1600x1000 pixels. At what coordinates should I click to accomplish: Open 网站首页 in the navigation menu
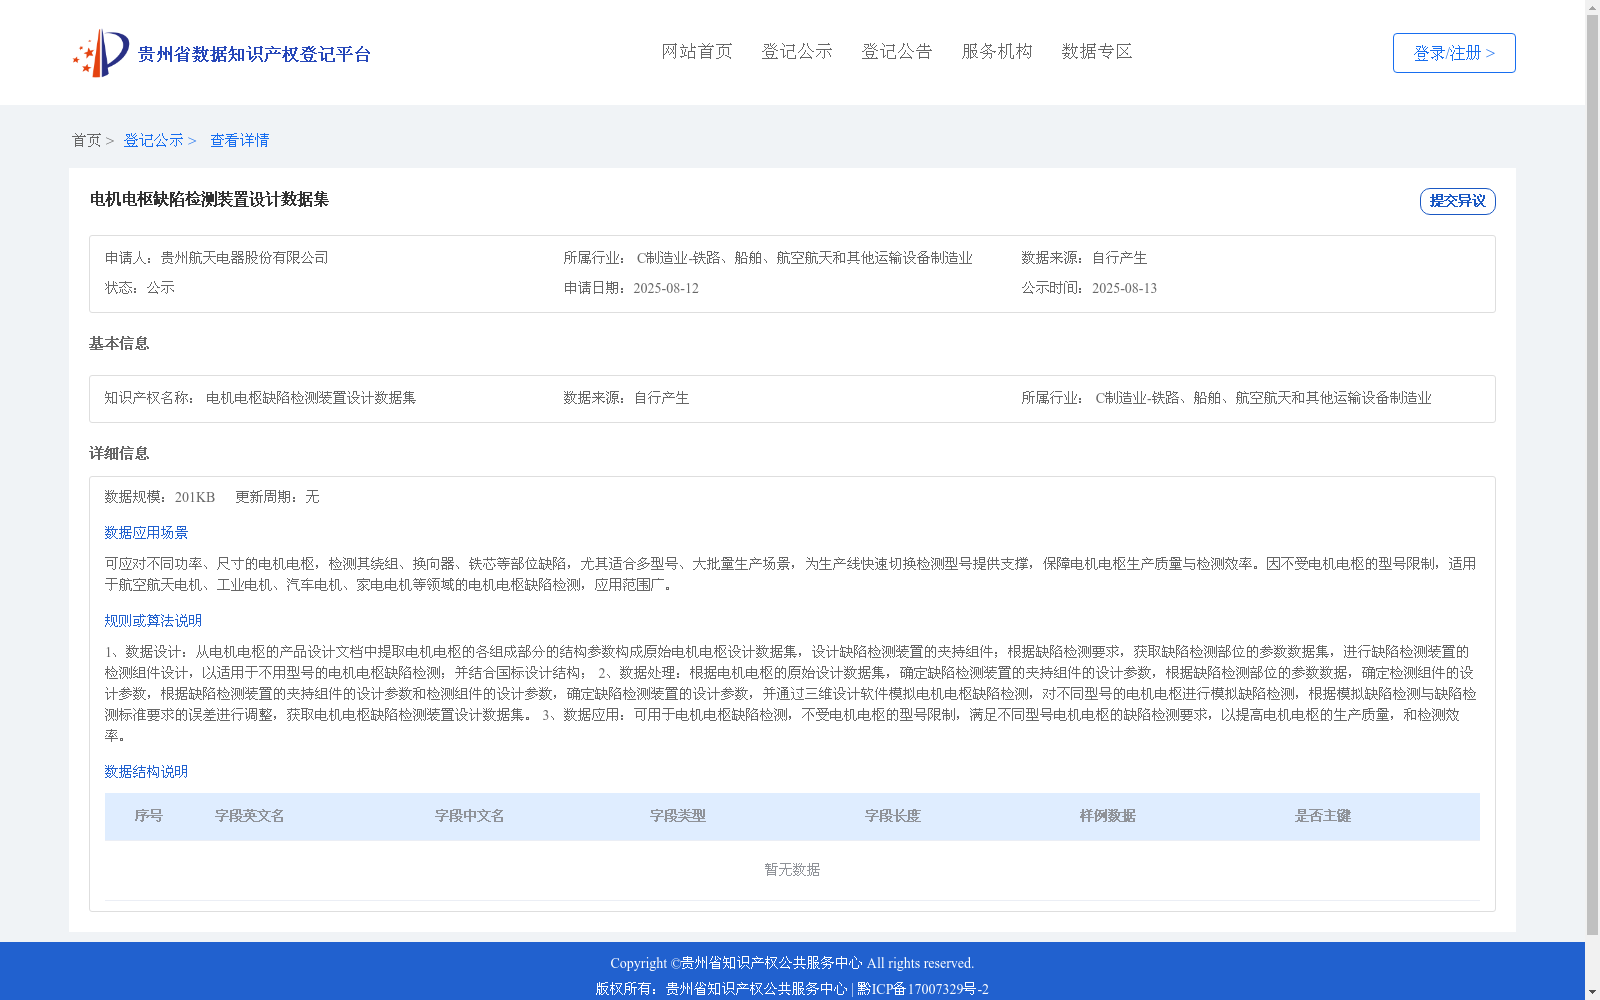(697, 51)
